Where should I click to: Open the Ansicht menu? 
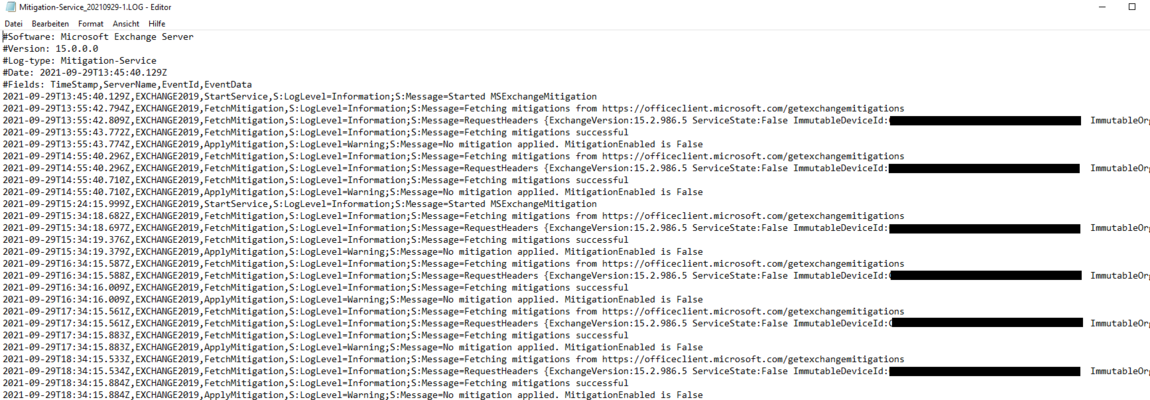pos(126,23)
